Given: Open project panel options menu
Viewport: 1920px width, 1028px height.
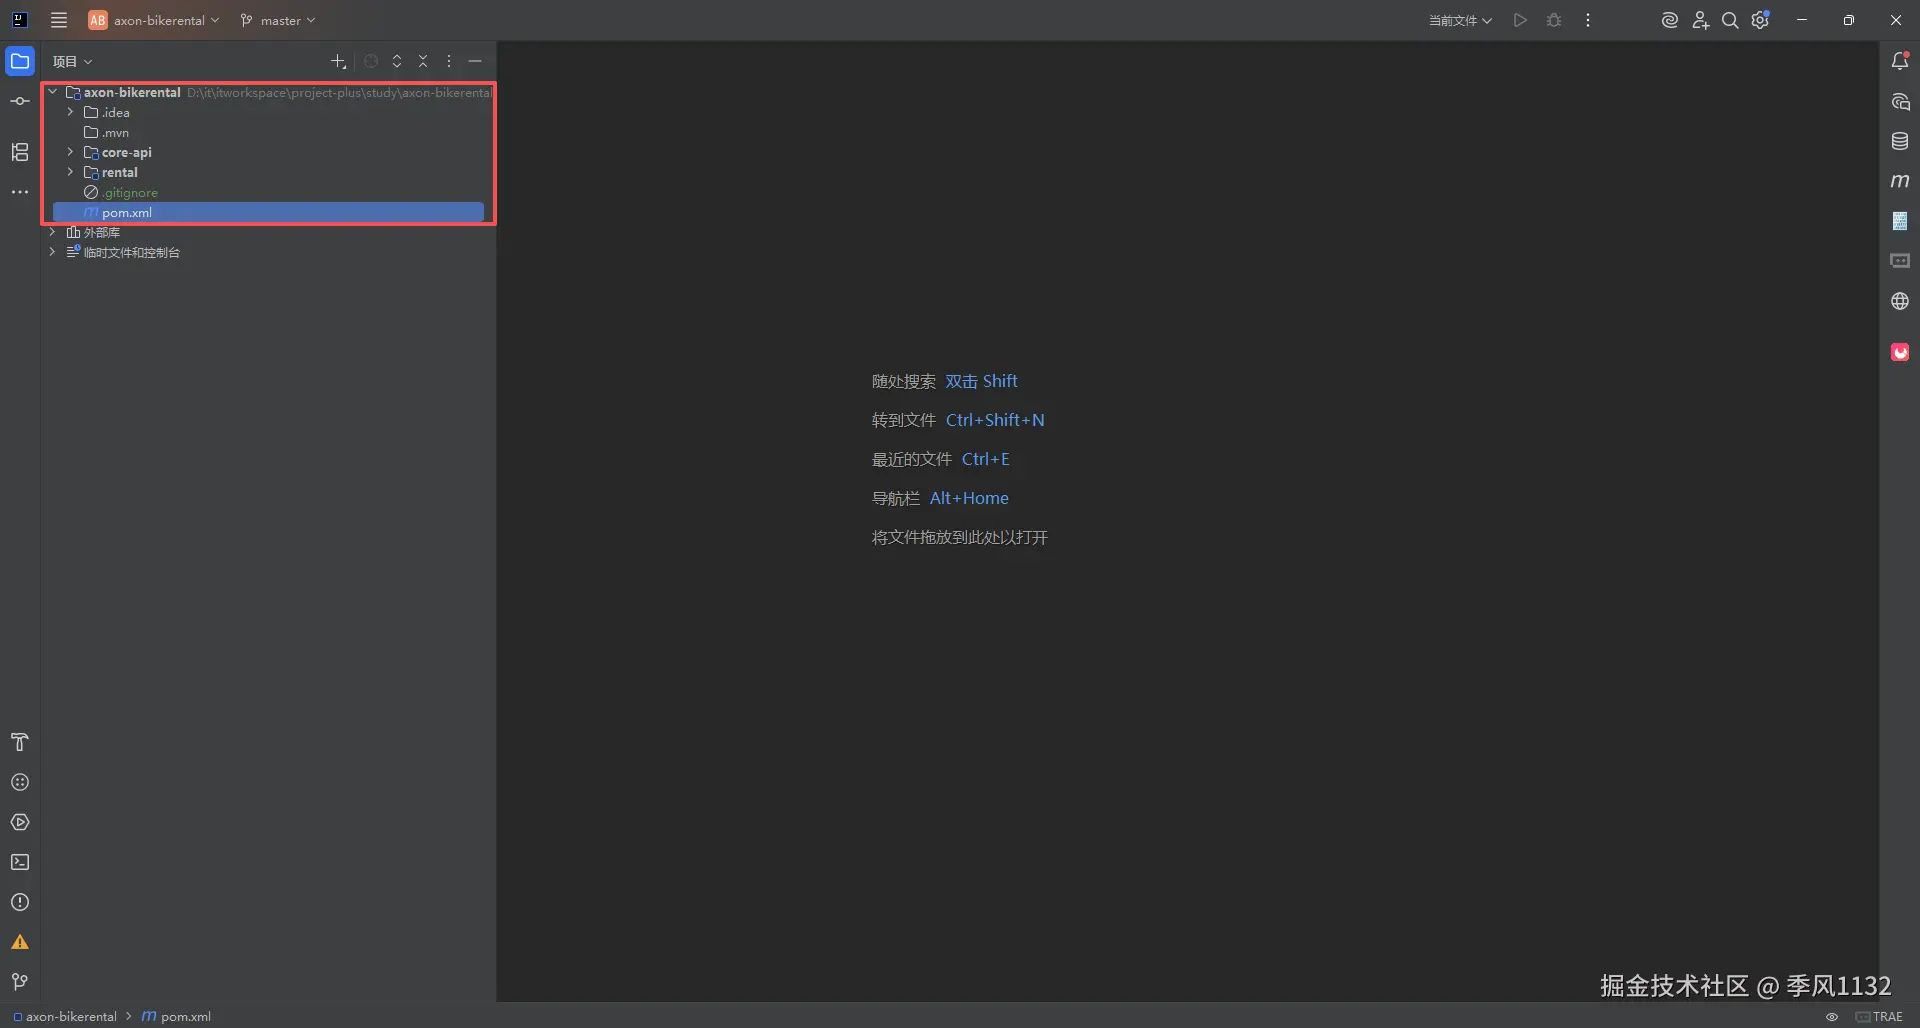Looking at the screenshot, I should [449, 61].
